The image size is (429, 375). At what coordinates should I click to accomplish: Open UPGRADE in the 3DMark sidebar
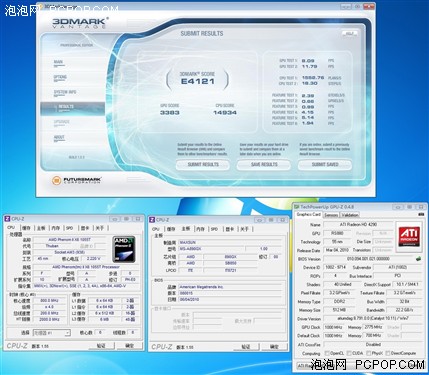tap(62, 122)
